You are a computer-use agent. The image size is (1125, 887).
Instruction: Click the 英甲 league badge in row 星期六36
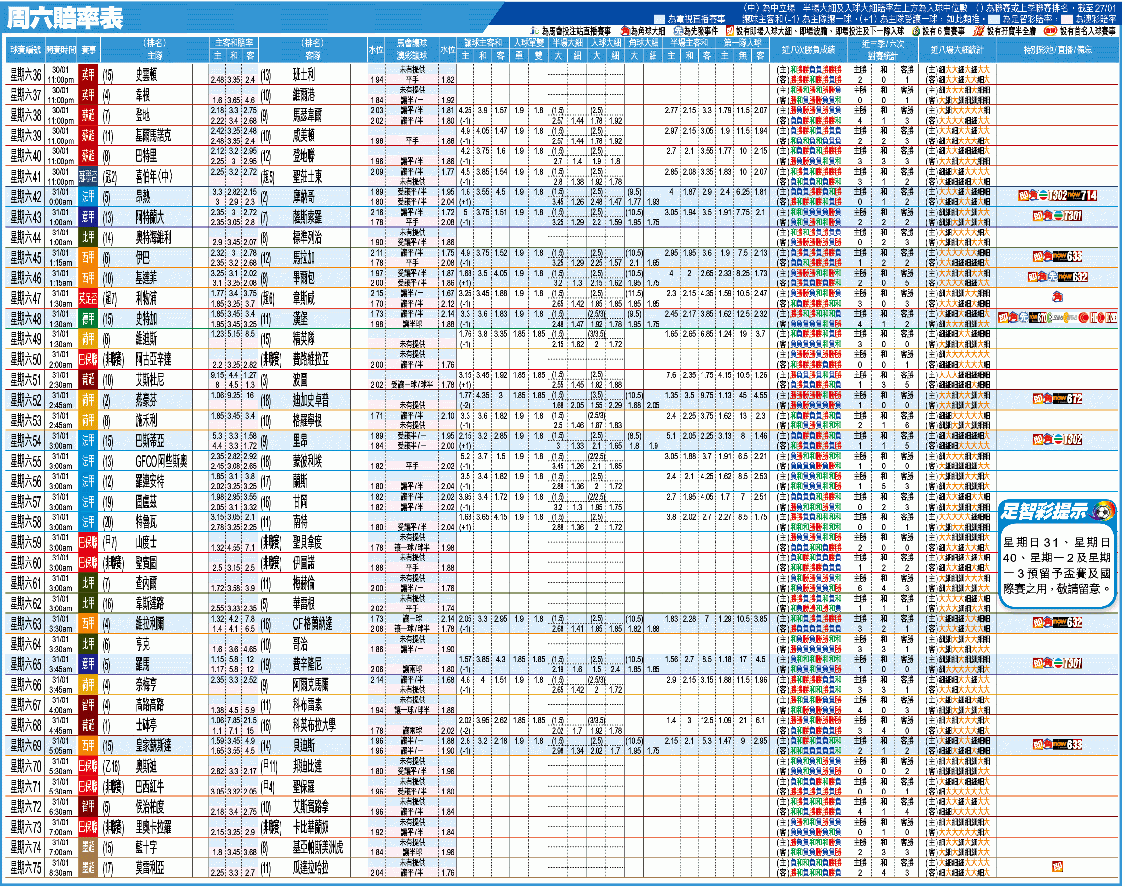(x=88, y=74)
